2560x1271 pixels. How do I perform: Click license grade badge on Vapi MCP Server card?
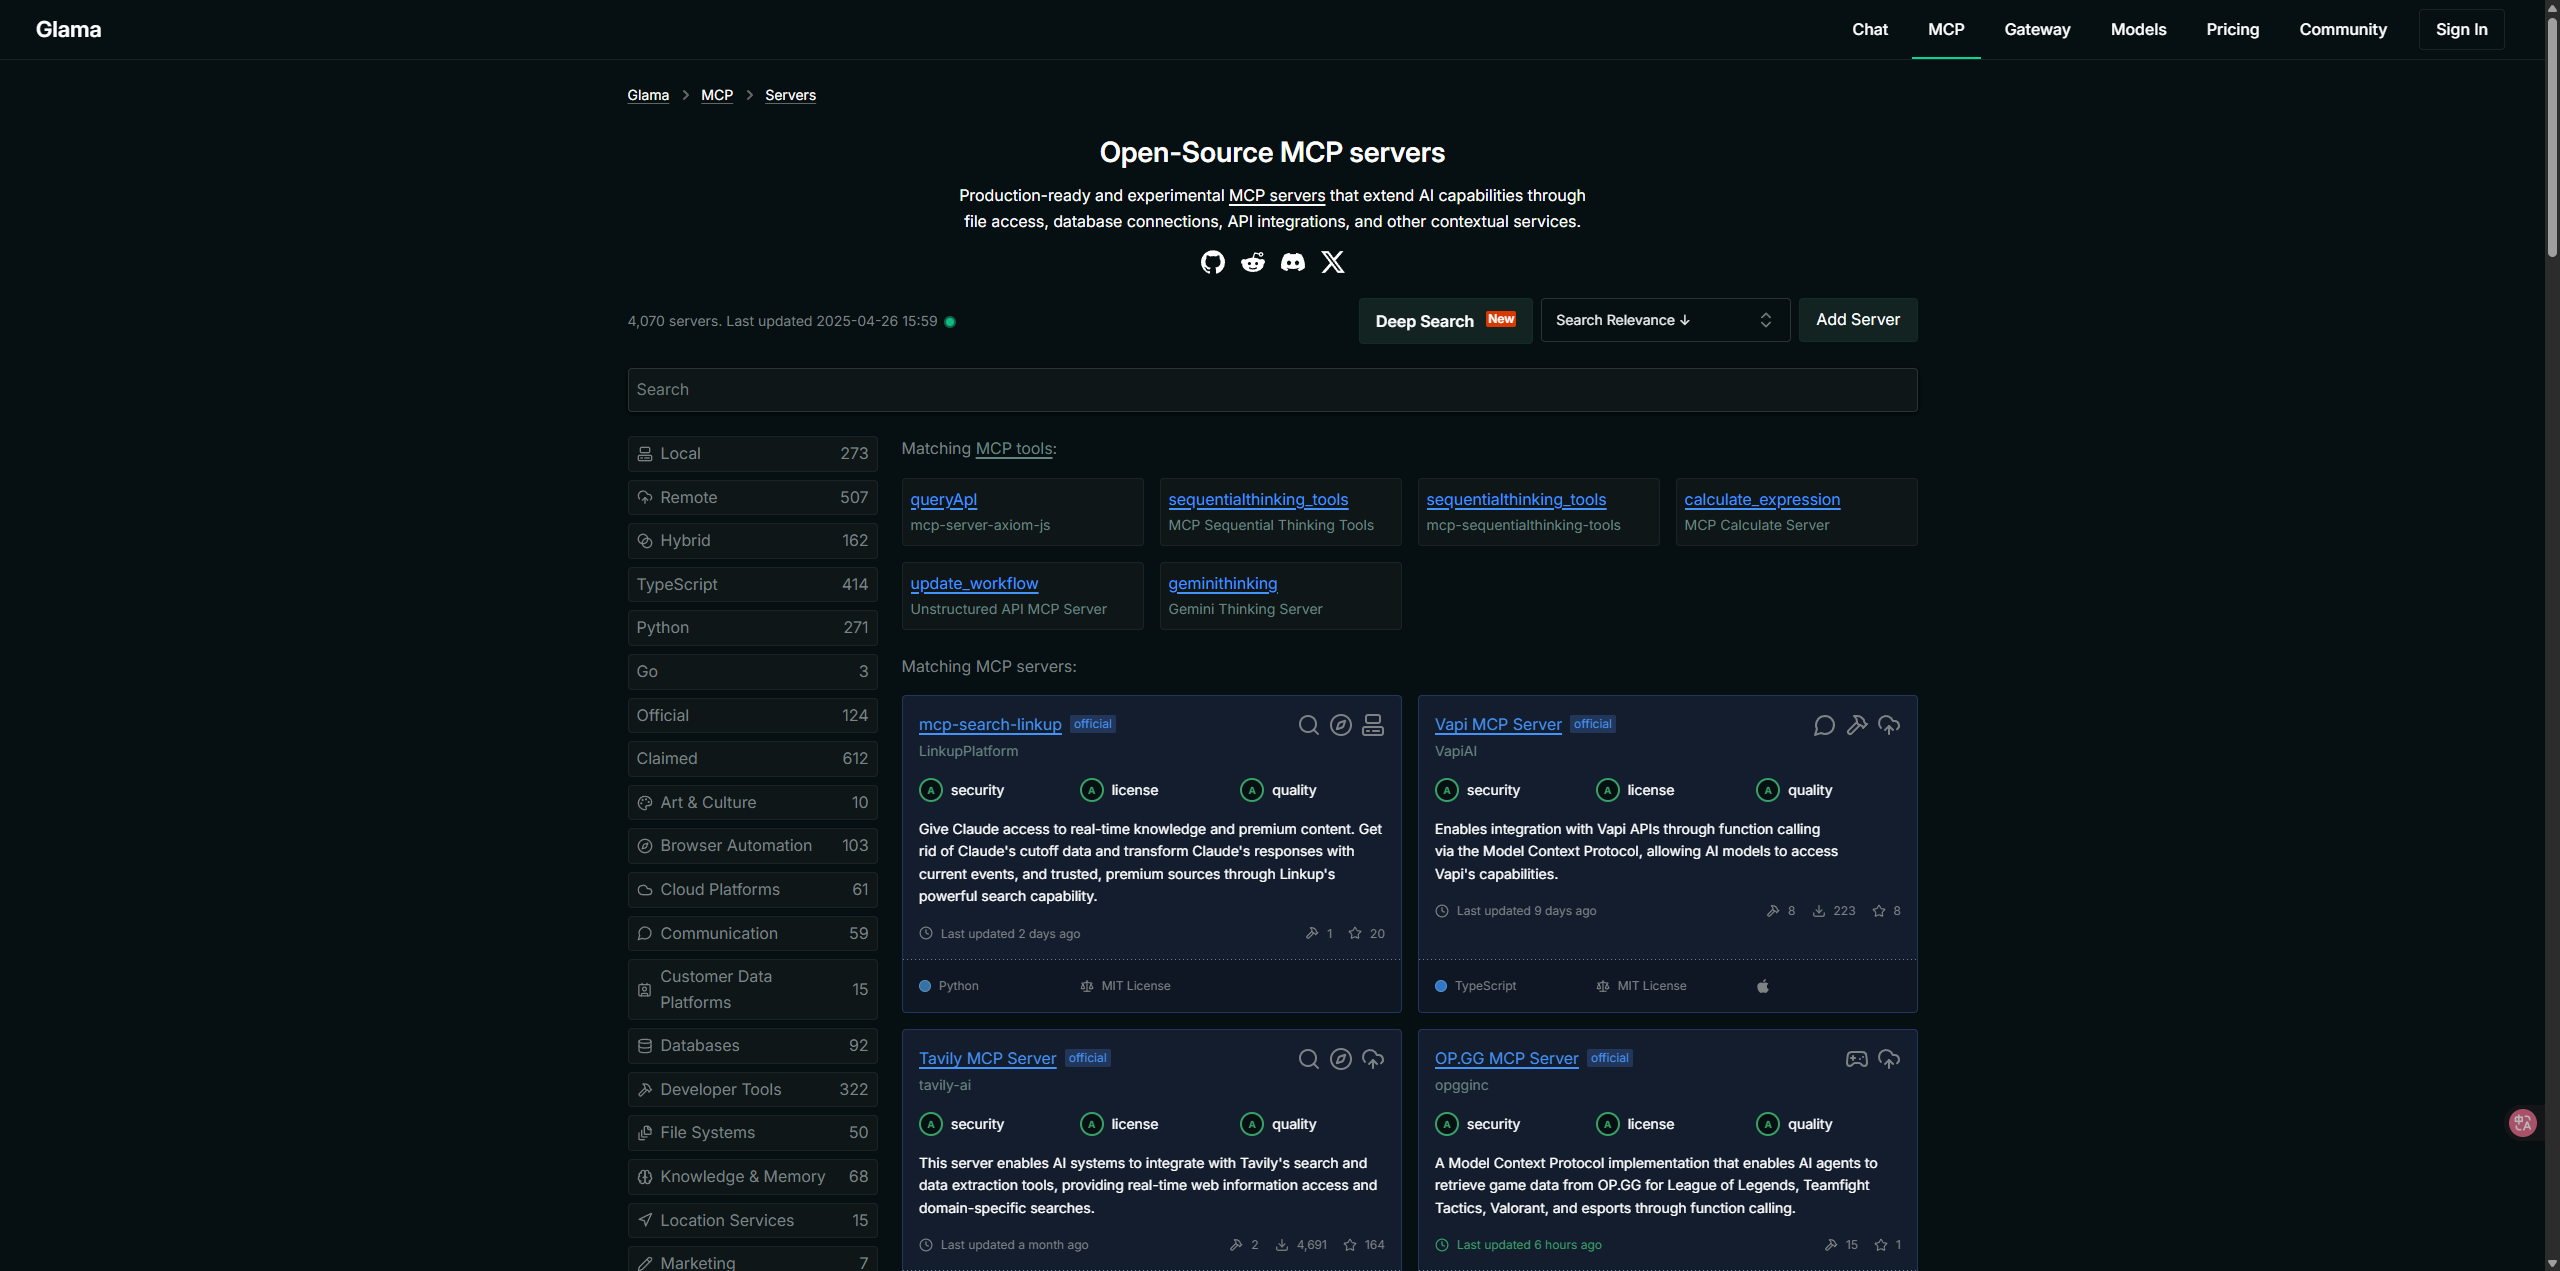coord(1607,790)
